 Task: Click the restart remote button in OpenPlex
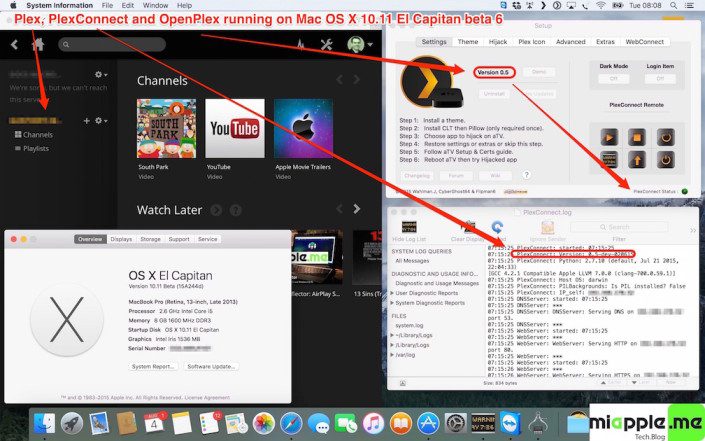[665, 137]
